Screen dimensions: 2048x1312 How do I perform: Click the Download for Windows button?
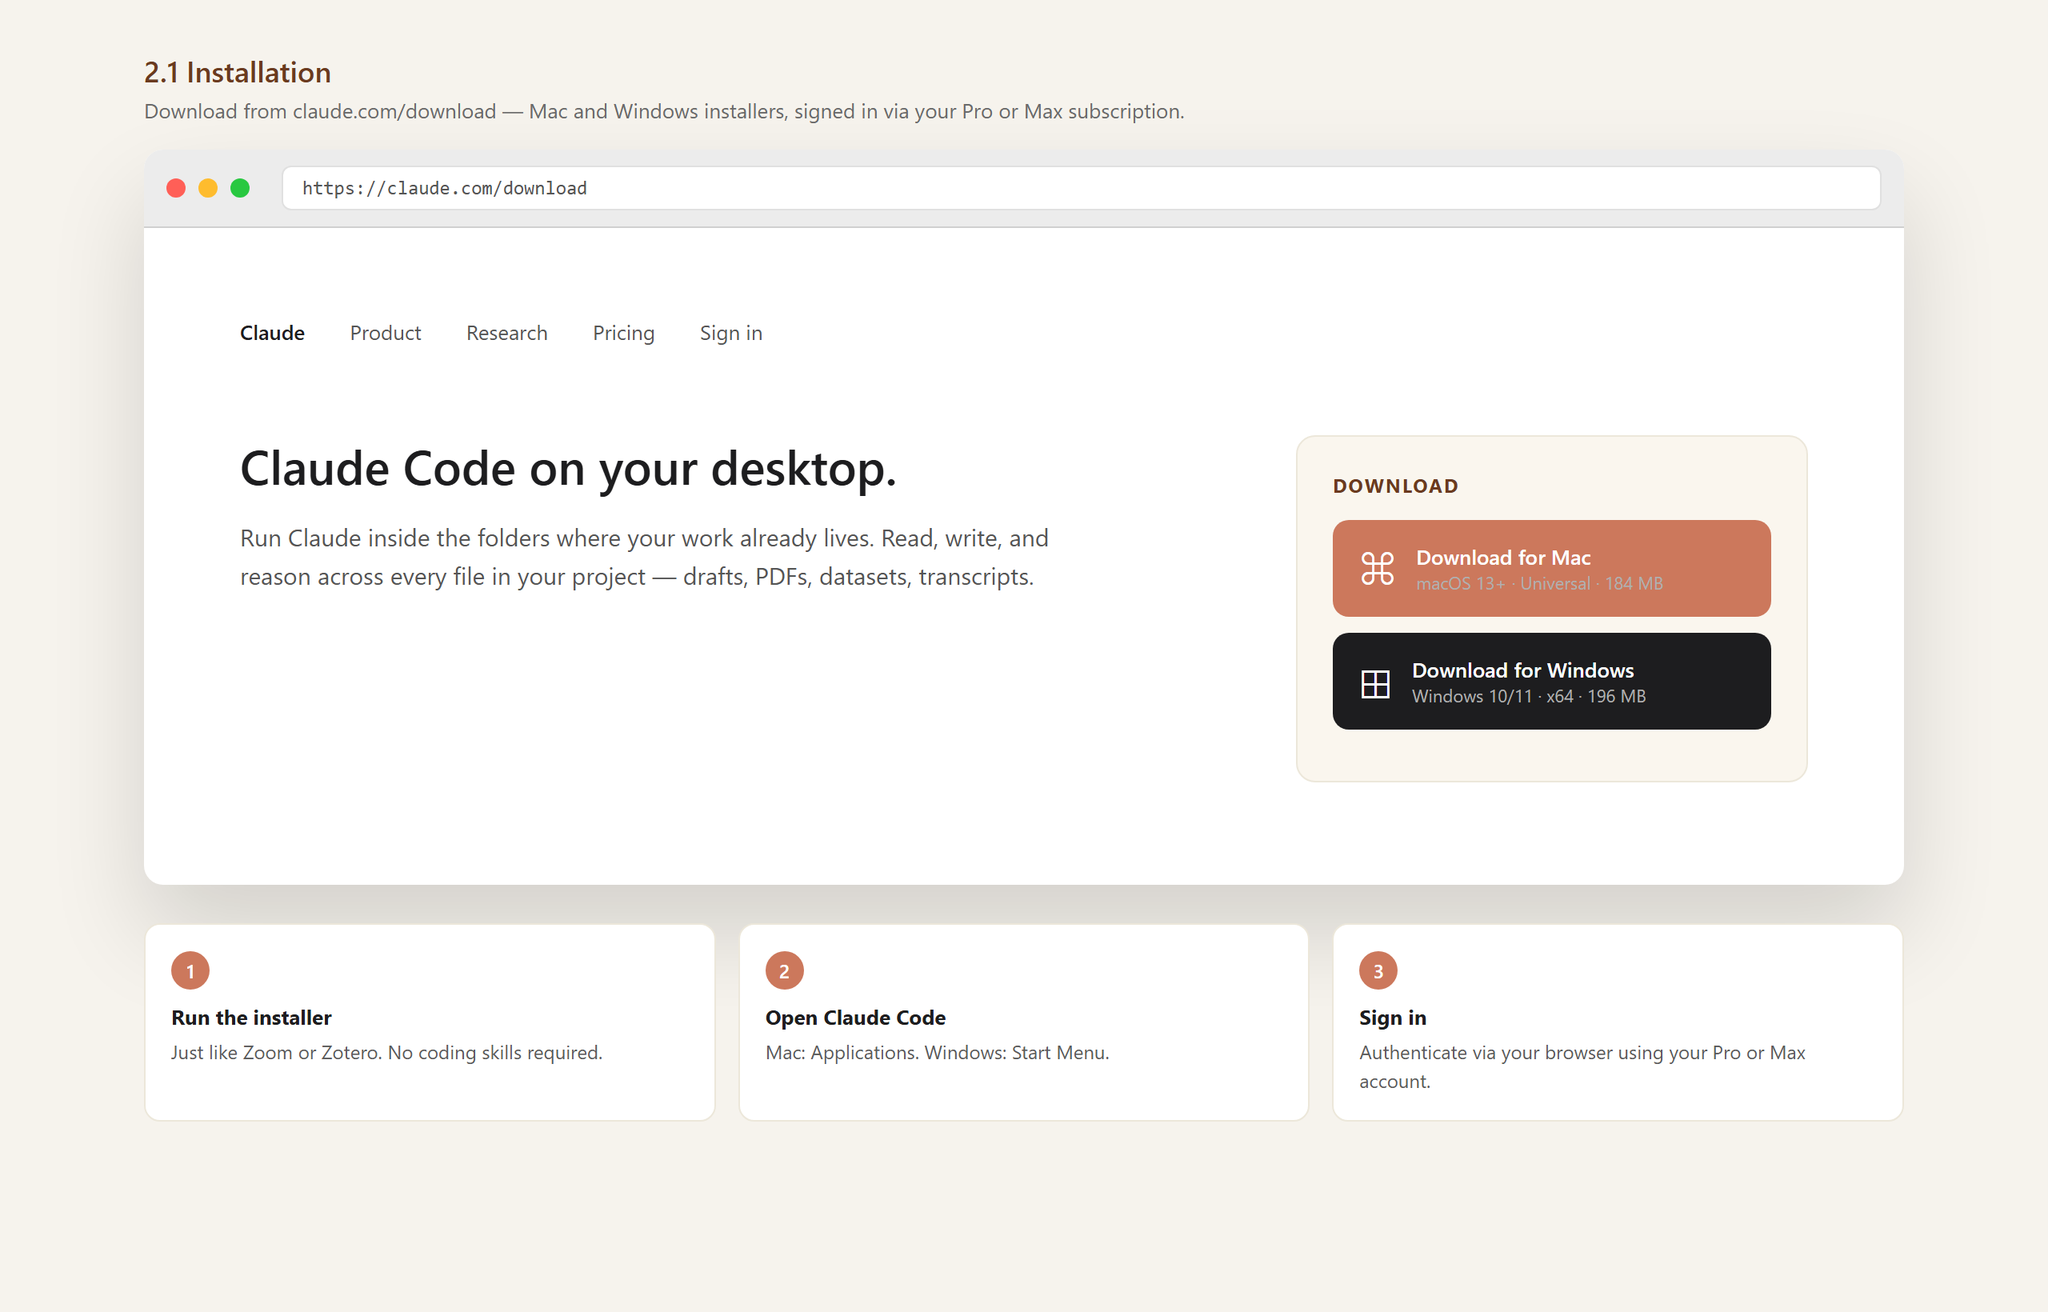(x=1551, y=681)
